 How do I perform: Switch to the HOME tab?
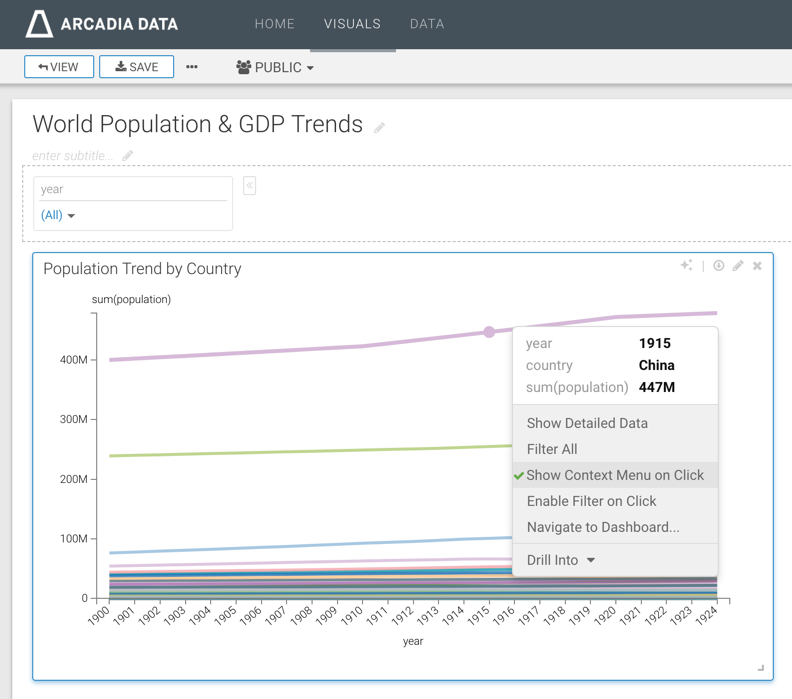(x=274, y=24)
